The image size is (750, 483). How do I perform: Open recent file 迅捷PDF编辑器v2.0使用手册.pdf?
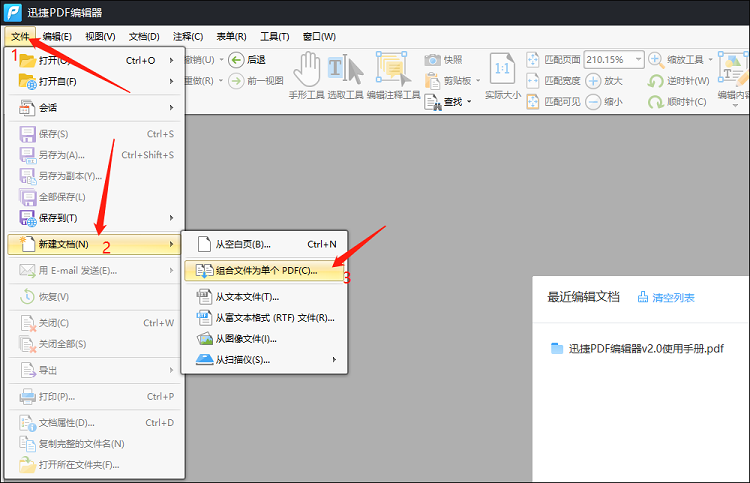pyautogui.click(x=646, y=349)
